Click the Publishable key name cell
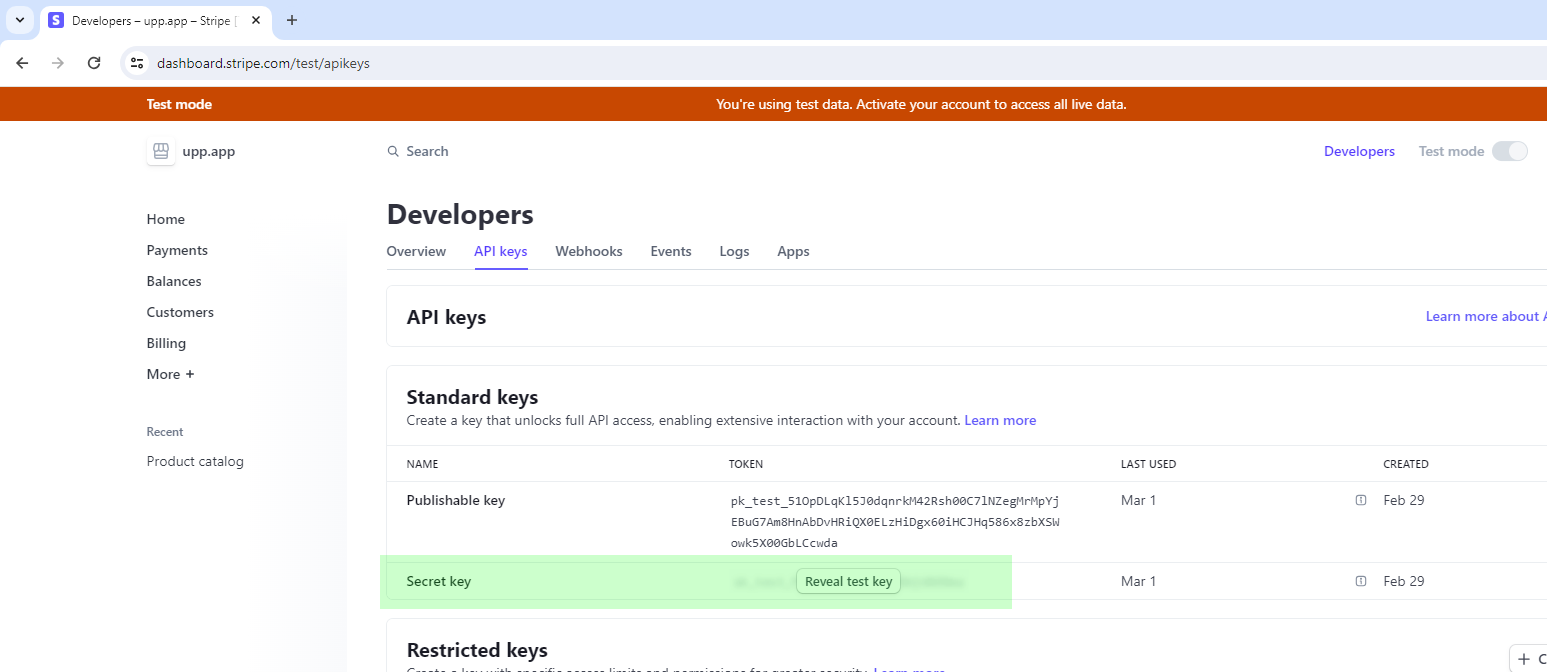This screenshot has height=672, width=1547. [x=456, y=500]
